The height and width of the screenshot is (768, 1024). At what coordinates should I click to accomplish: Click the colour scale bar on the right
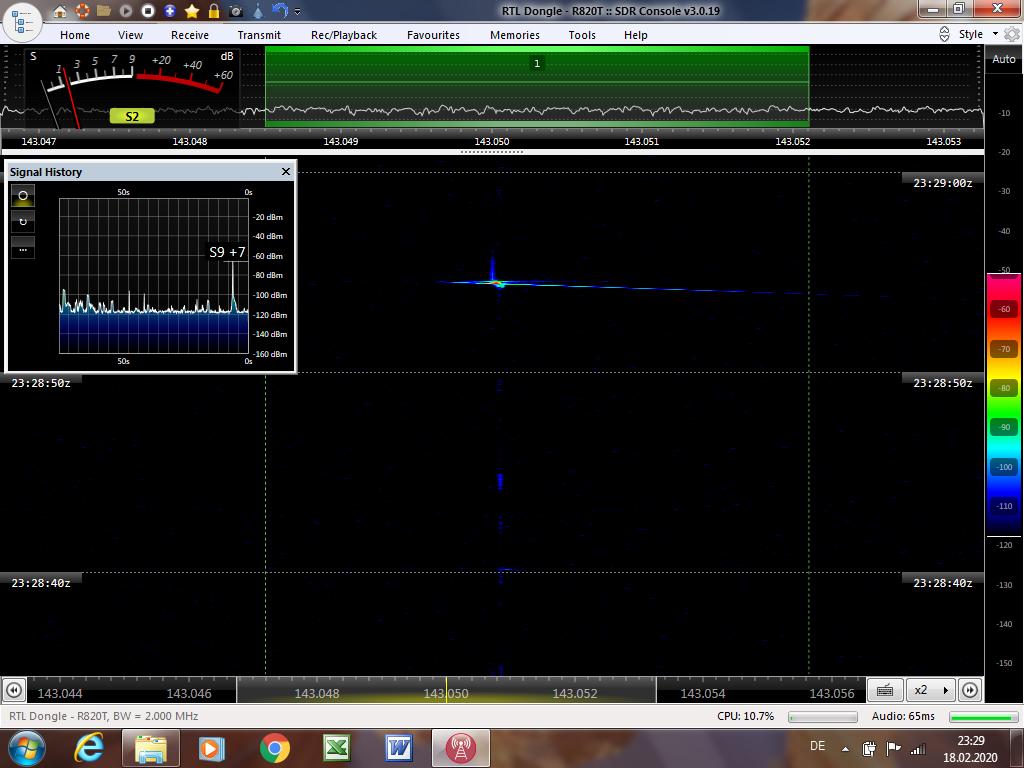[1004, 405]
